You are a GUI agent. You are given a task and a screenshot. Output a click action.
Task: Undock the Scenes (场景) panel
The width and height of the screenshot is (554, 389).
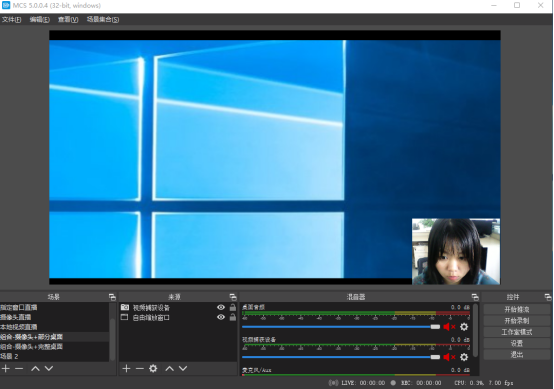(x=112, y=297)
